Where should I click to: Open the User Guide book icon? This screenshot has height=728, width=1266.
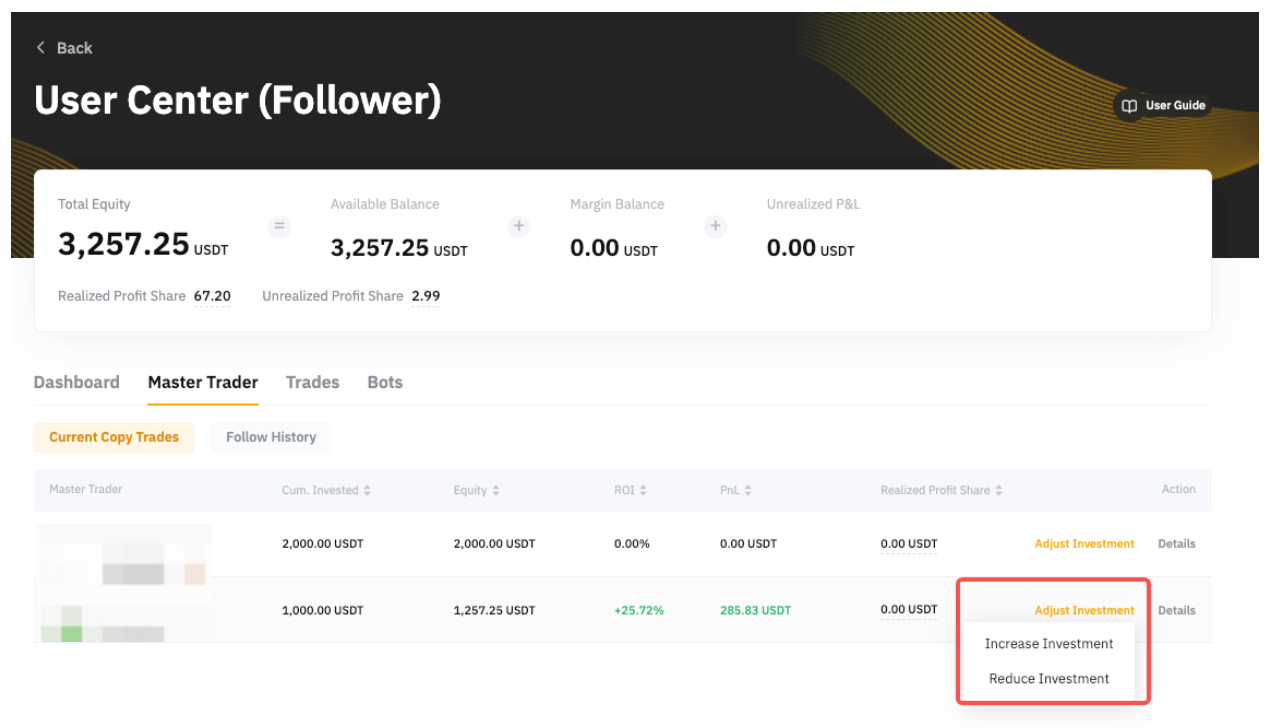1129,106
